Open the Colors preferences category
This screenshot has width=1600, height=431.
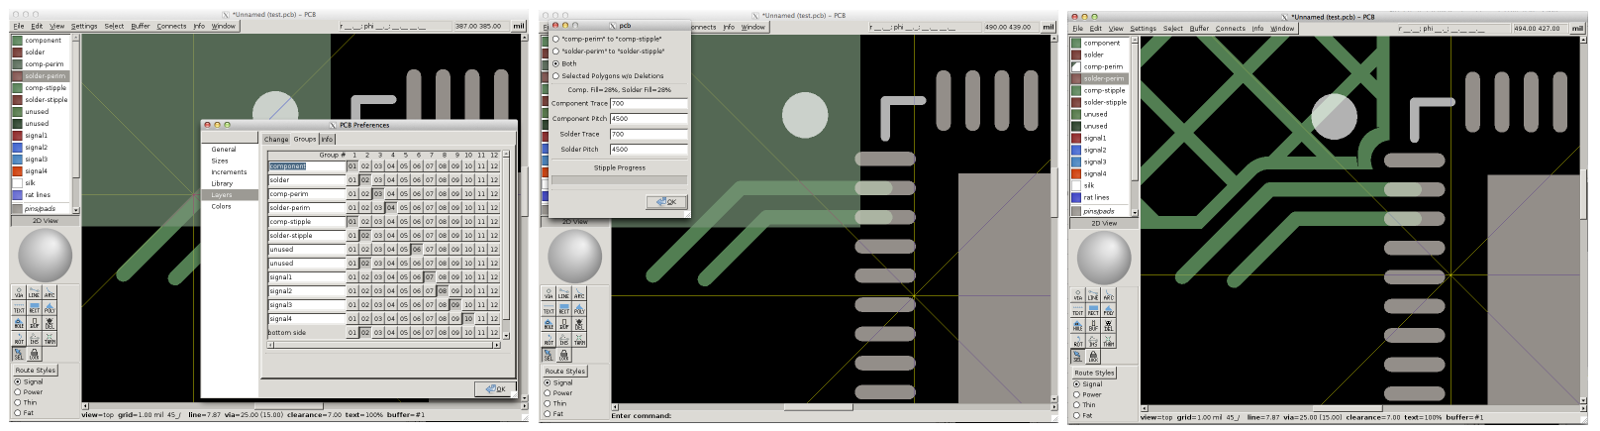point(221,206)
